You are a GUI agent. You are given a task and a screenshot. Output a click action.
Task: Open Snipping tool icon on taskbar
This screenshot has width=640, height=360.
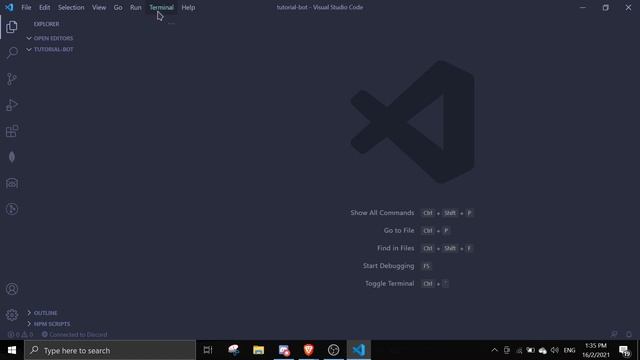click(233, 350)
